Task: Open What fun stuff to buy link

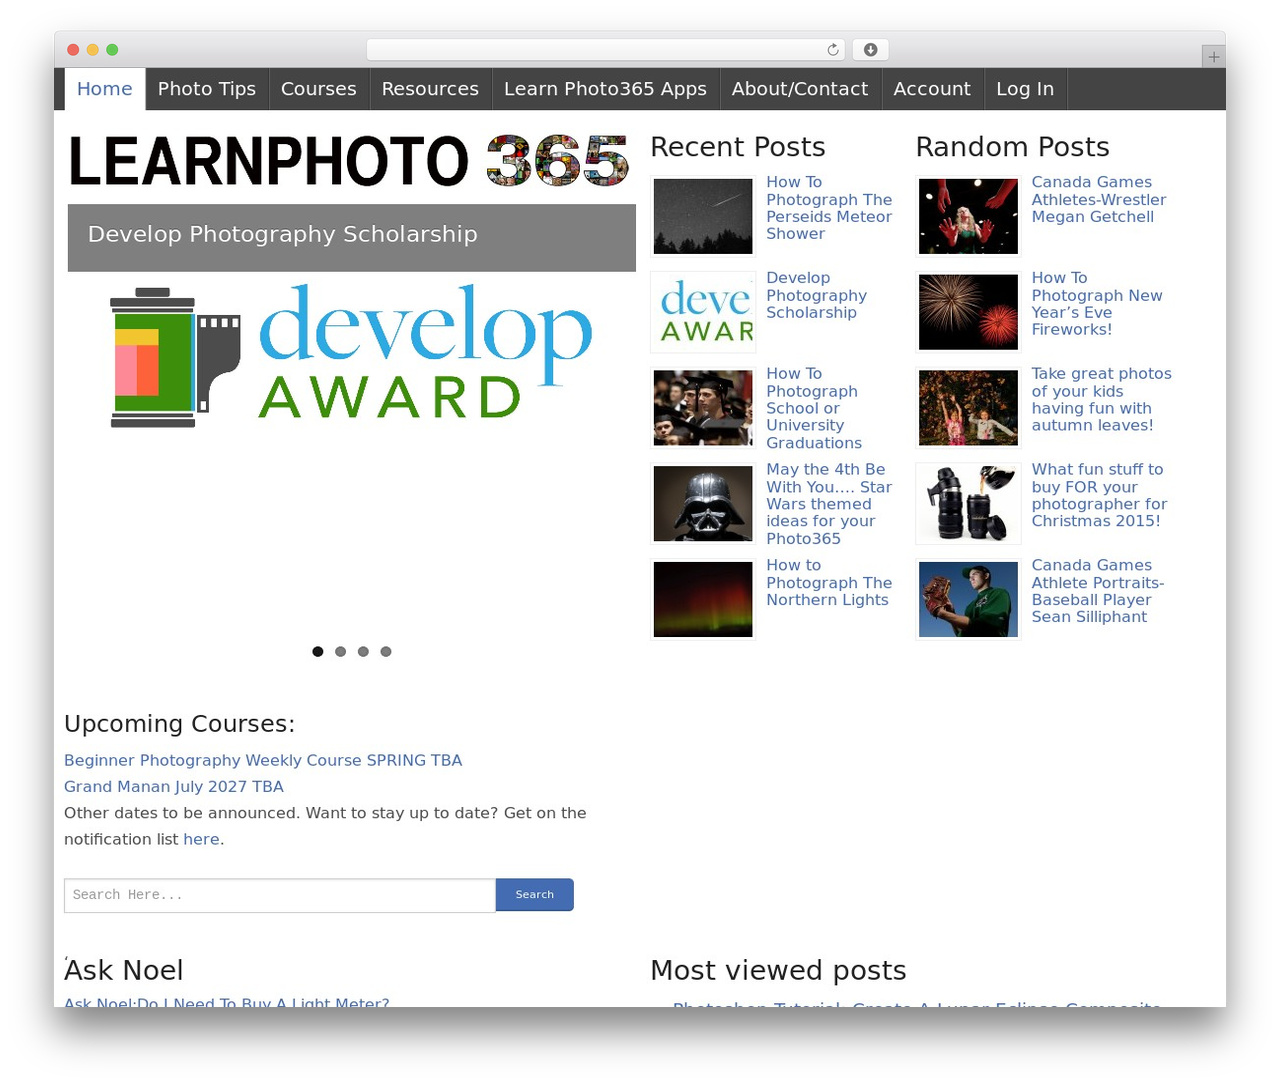Action: tap(1099, 496)
